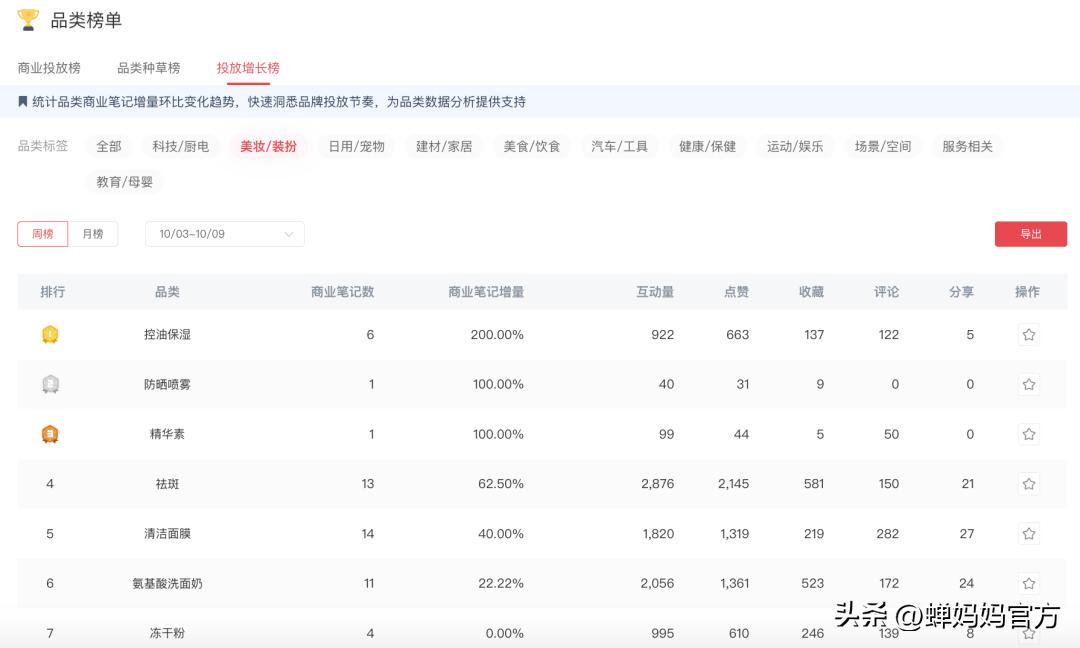Click the star icon for 防晒喷雾
1080x648 pixels.
pyautogui.click(x=1029, y=384)
